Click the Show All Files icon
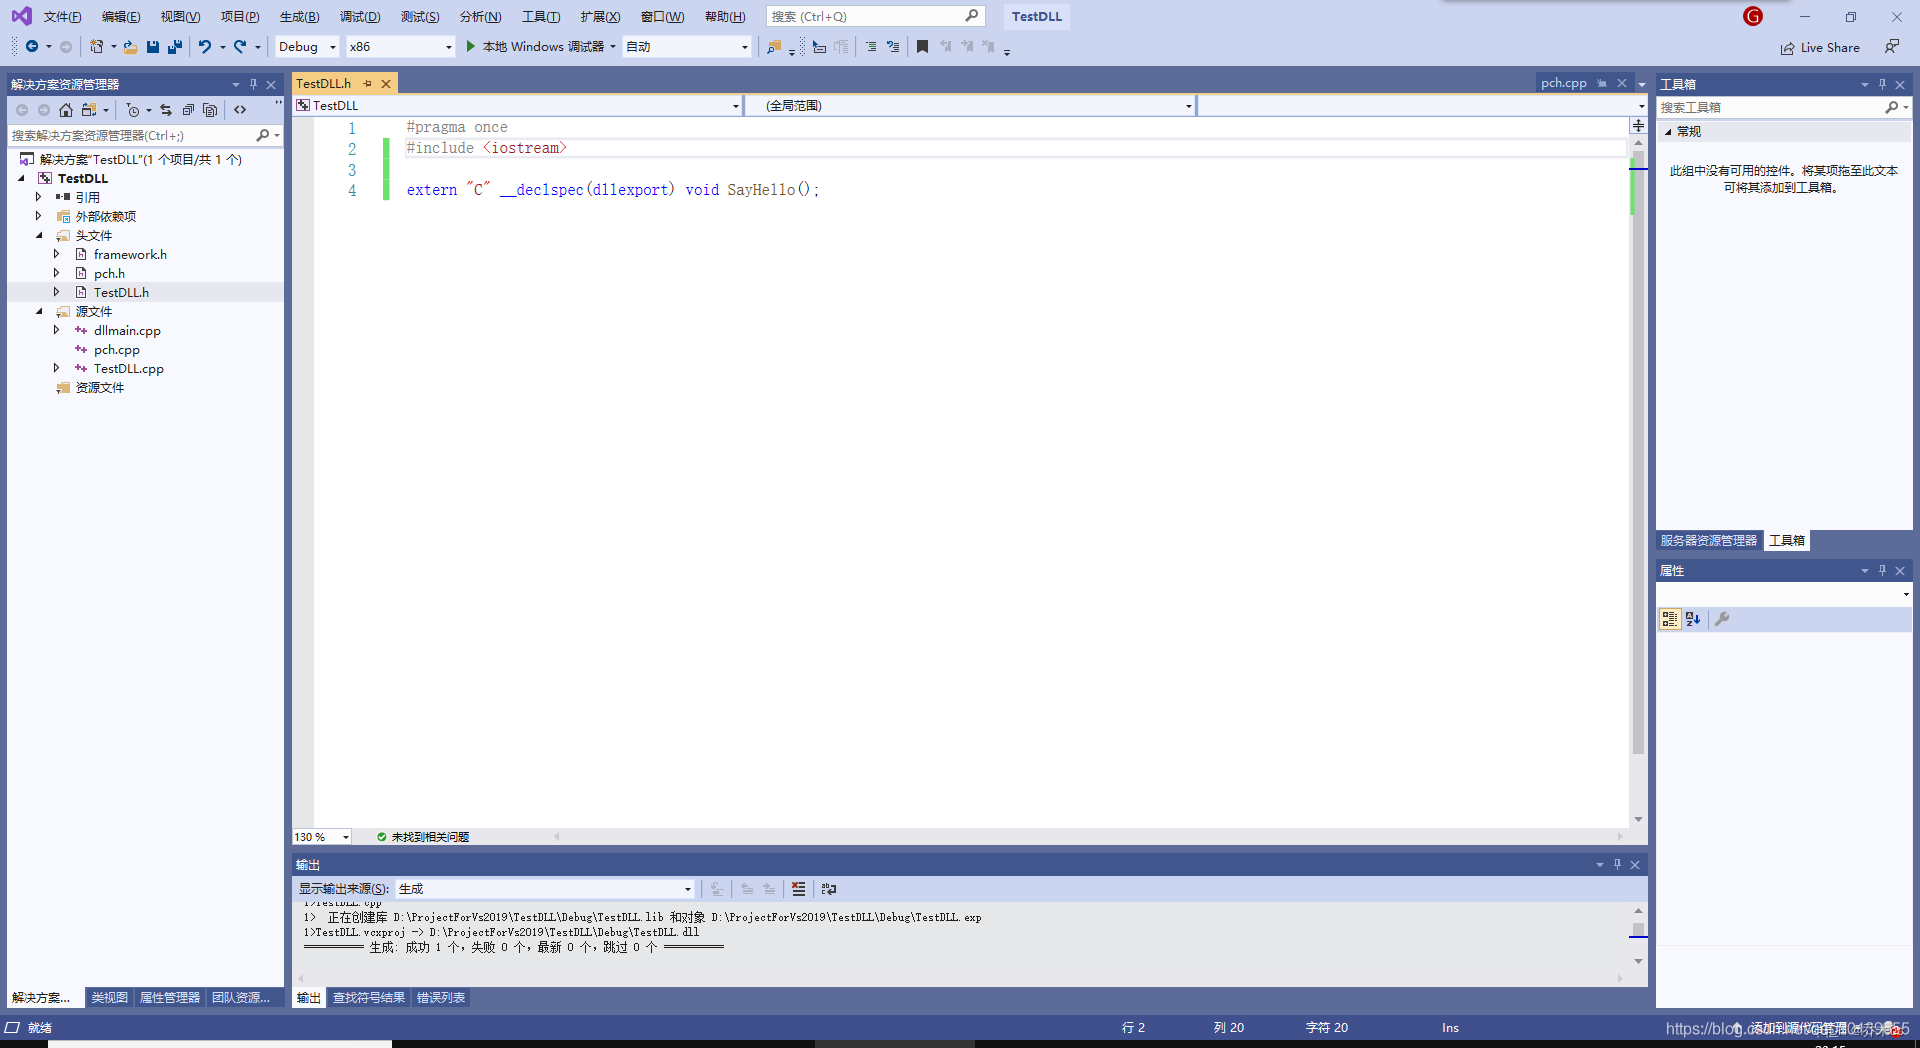Screen dimensions: 1920x1048 [210, 110]
